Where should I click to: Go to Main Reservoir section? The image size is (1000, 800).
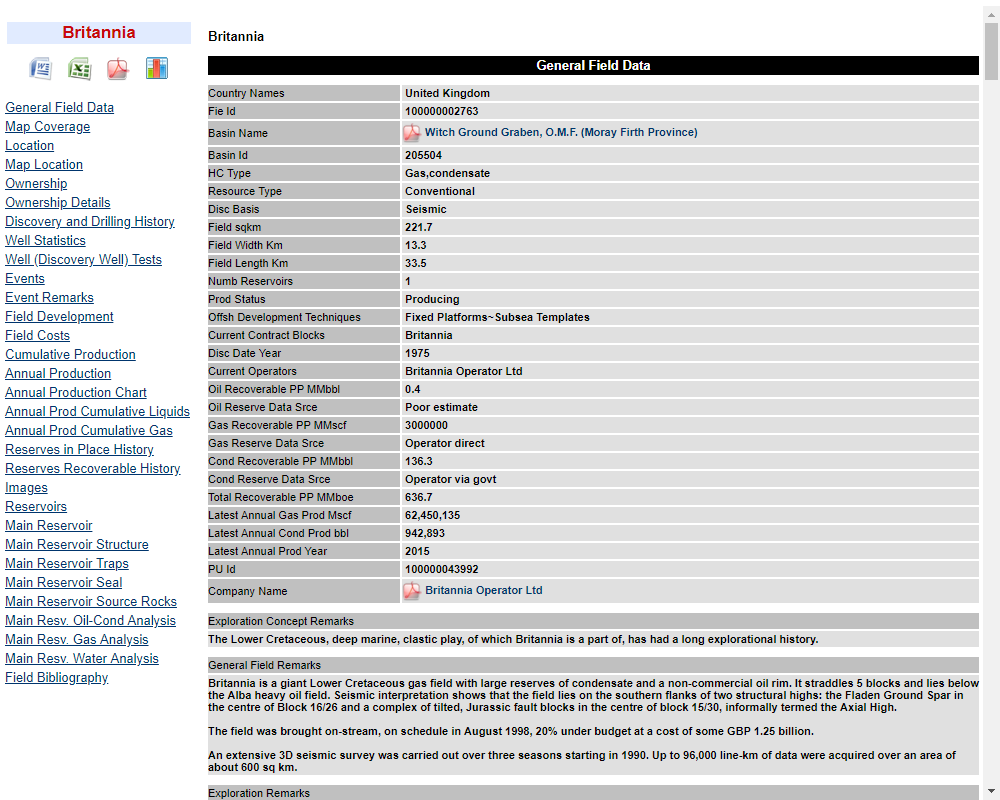(48, 526)
